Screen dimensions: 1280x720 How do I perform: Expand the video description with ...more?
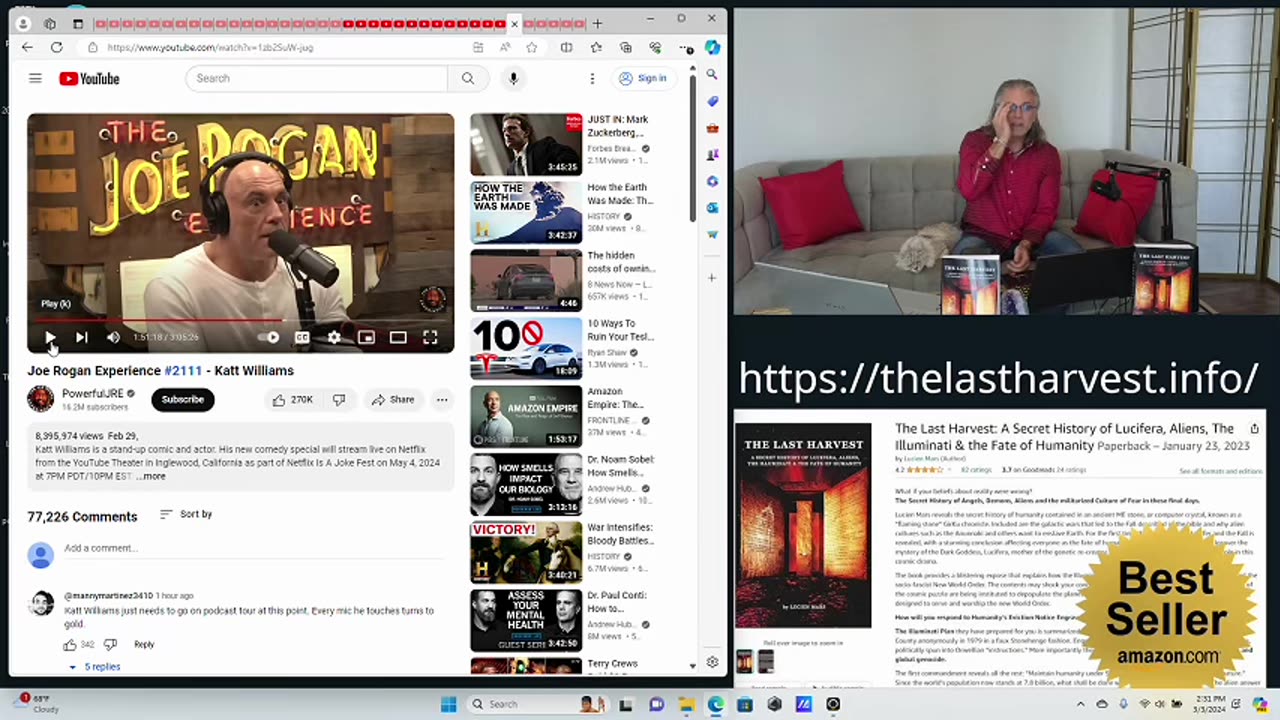coord(151,476)
